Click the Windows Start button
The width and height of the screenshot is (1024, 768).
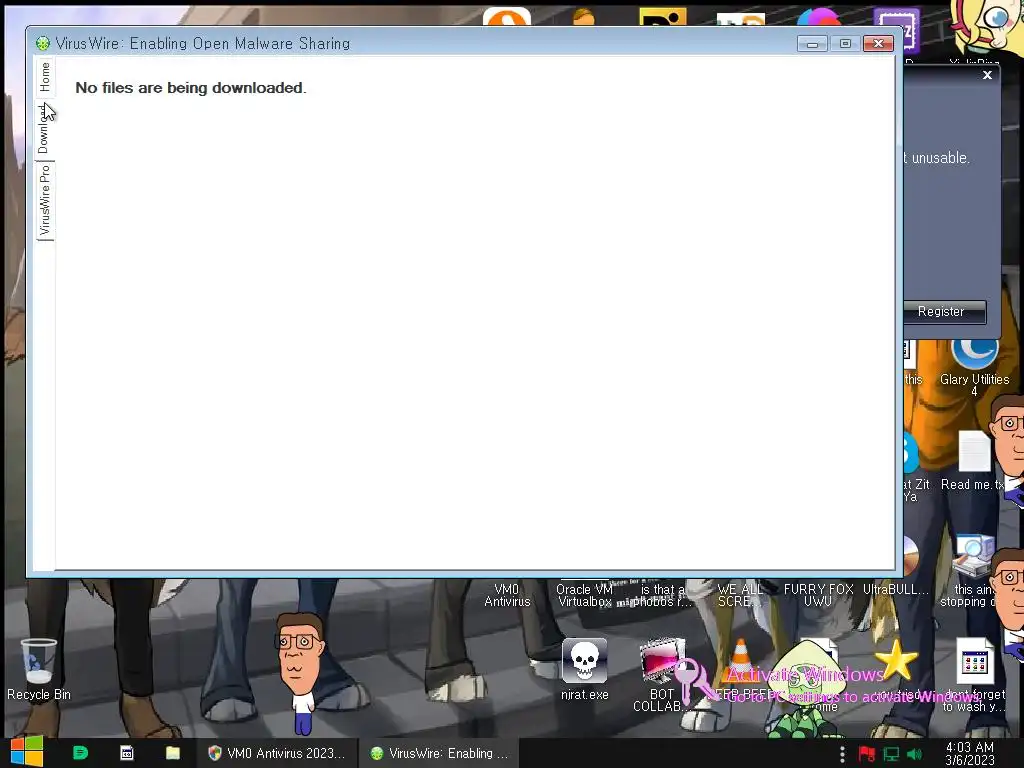pyautogui.click(x=27, y=752)
